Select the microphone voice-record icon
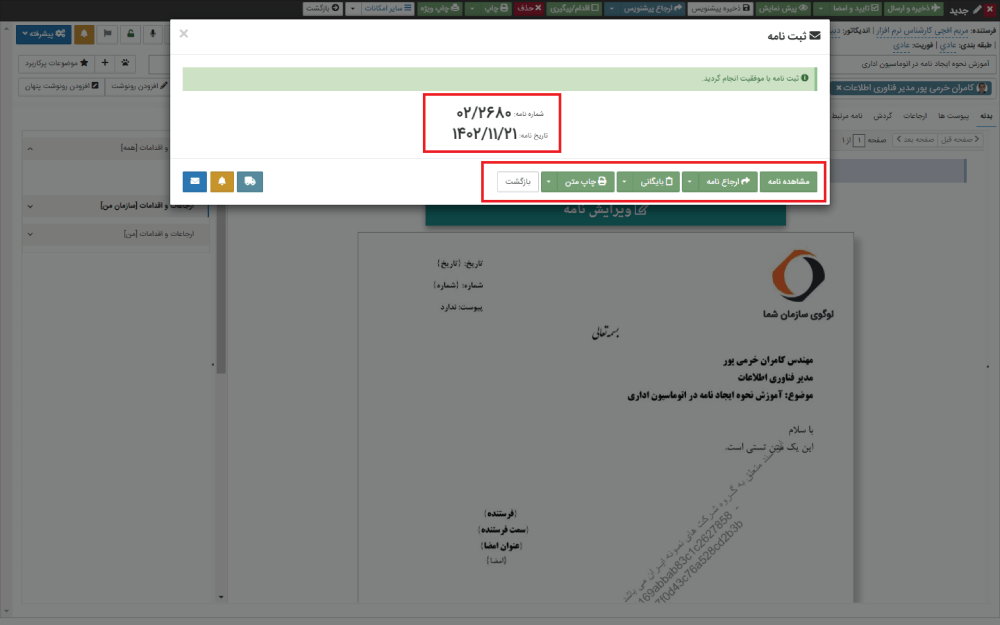 tap(153, 34)
